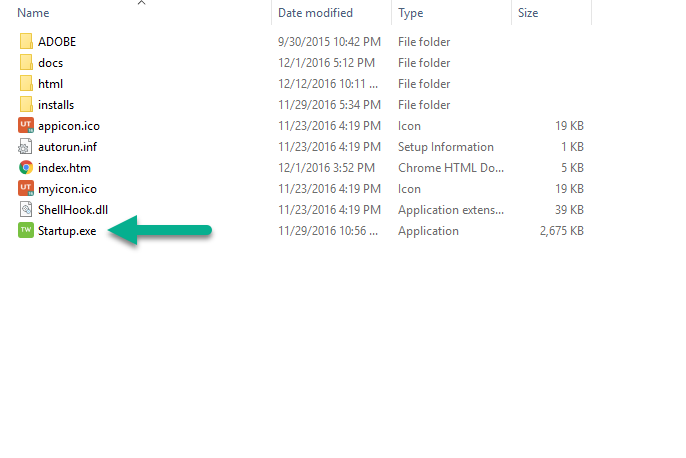Click the Chrome HTML Do... type cell
686x458 pixels.
[451, 168]
